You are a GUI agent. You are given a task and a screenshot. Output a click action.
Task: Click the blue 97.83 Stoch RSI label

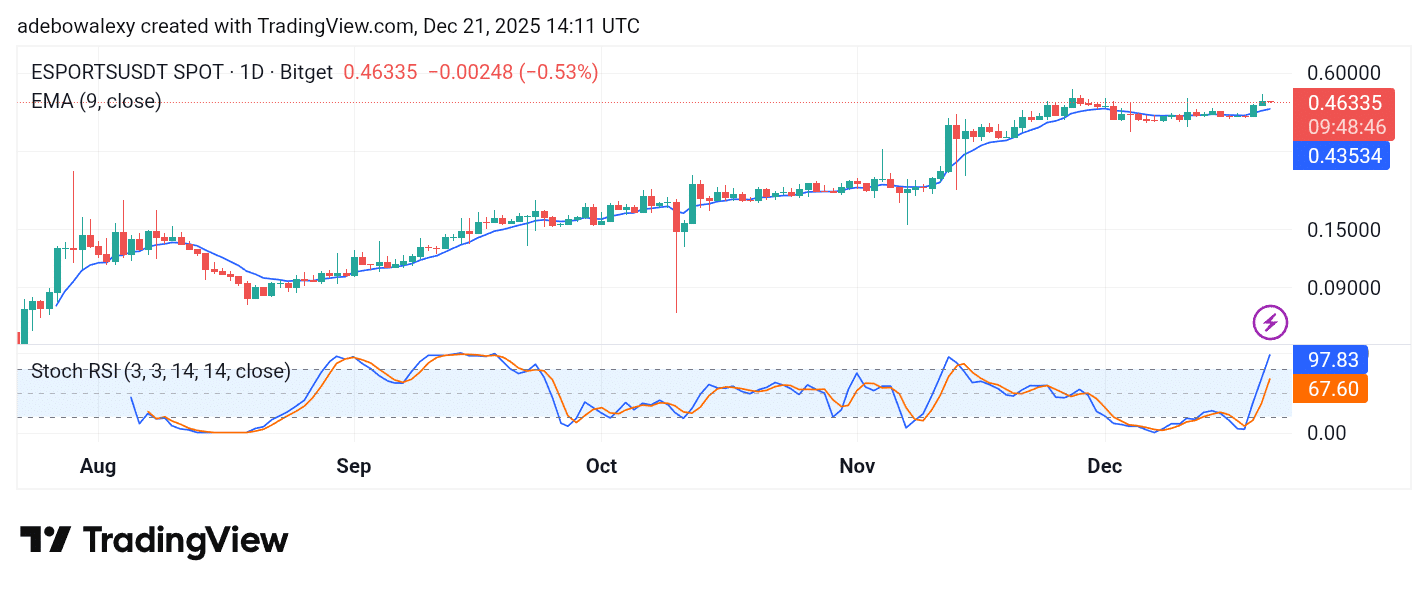click(x=1330, y=359)
